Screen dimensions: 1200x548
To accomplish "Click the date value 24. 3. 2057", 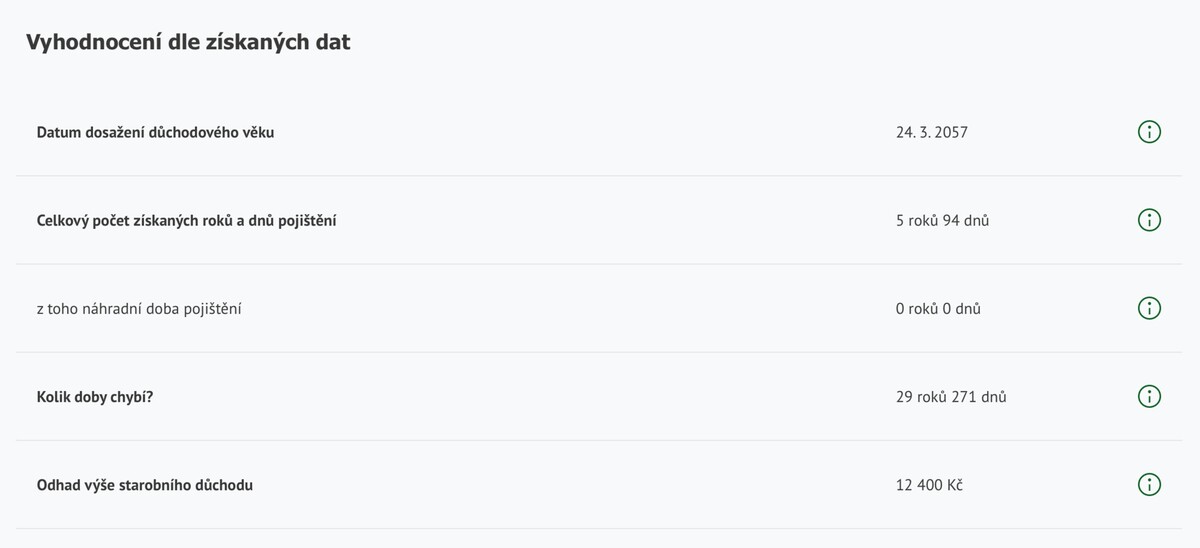I will pos(932,132).
